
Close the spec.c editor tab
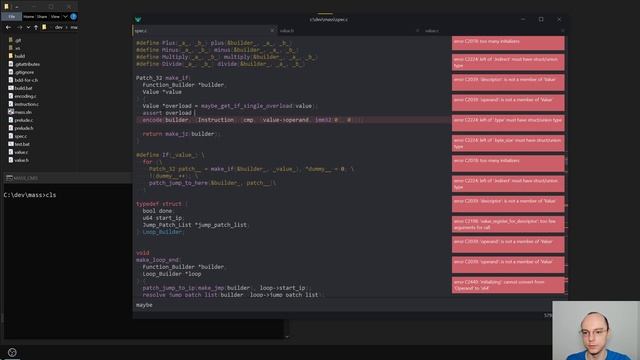tap(272, 31)
